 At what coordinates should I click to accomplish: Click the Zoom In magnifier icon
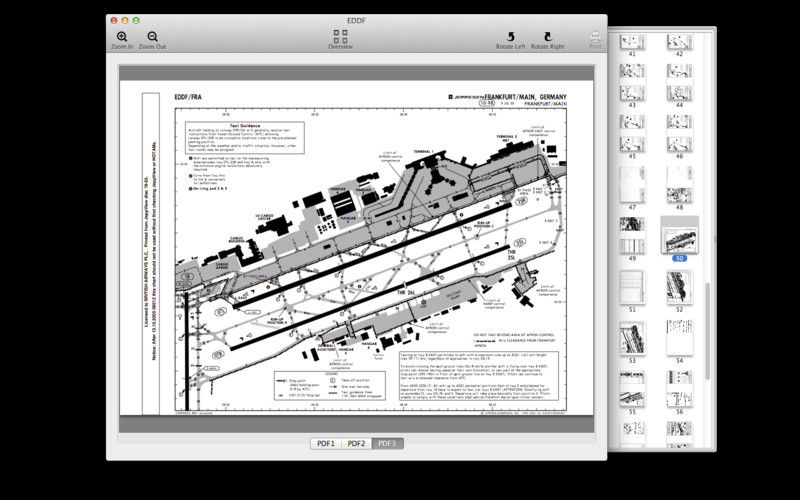click(121, 37)
